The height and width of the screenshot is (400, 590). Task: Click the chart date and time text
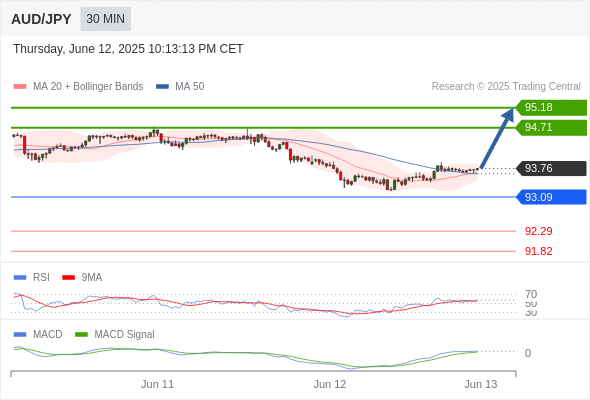coord(128,49)
